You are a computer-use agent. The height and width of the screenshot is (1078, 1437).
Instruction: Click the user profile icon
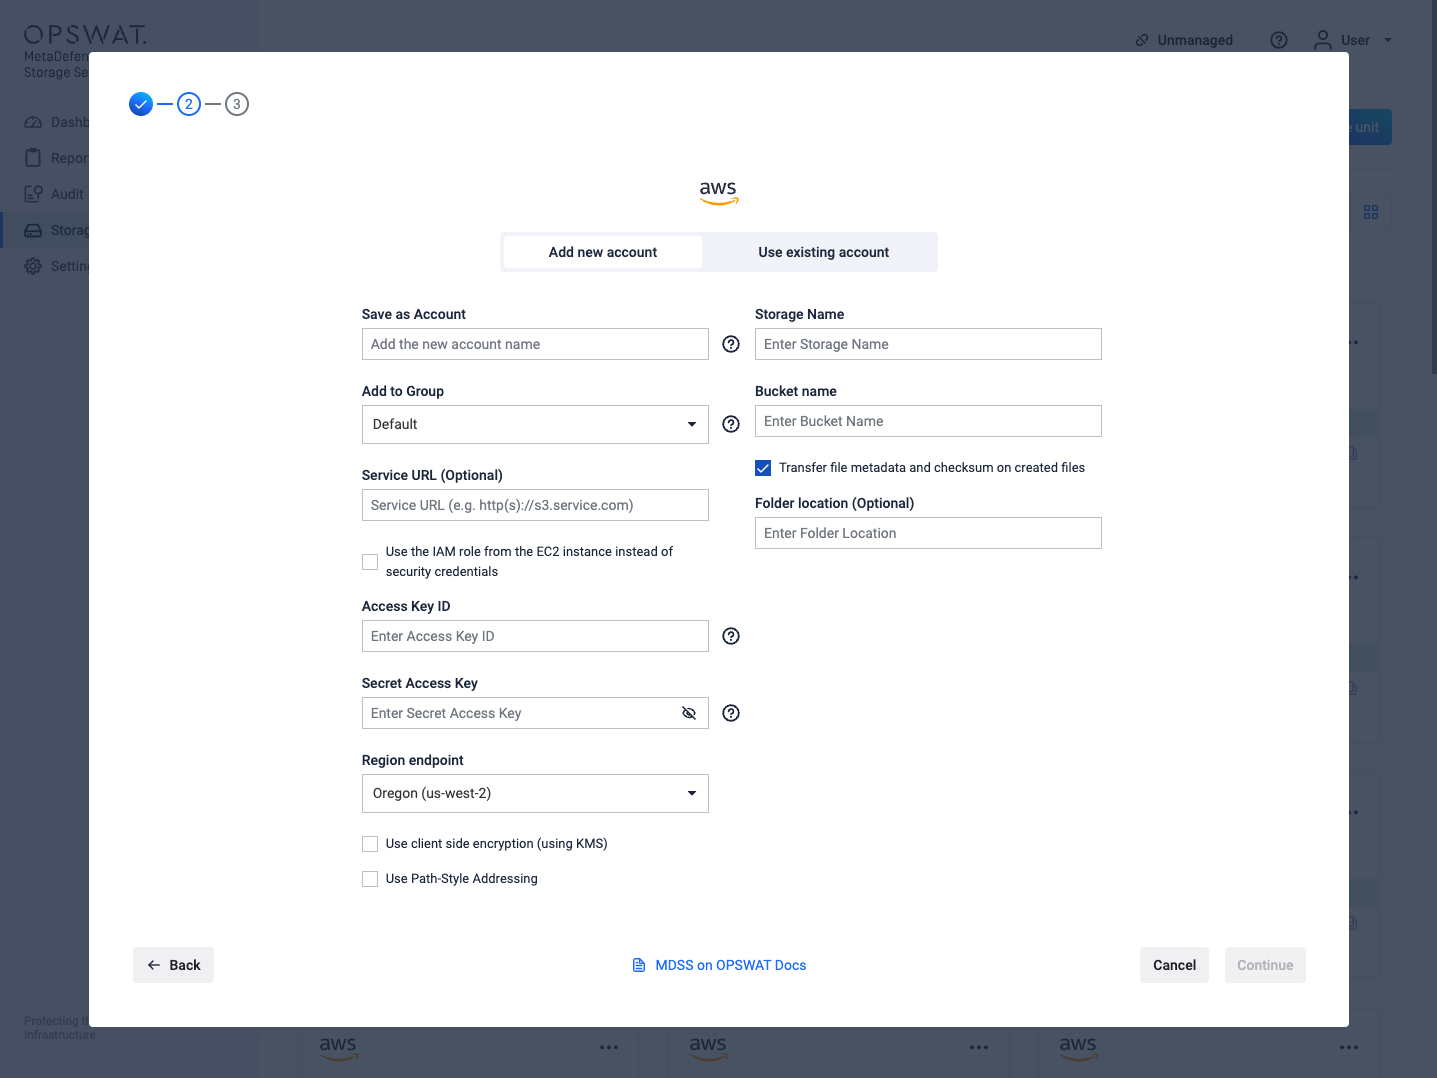(1323, 40)
